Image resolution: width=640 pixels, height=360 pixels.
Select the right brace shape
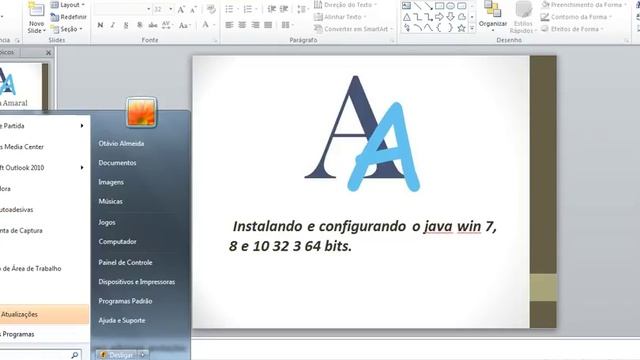(x=450, y=28)
